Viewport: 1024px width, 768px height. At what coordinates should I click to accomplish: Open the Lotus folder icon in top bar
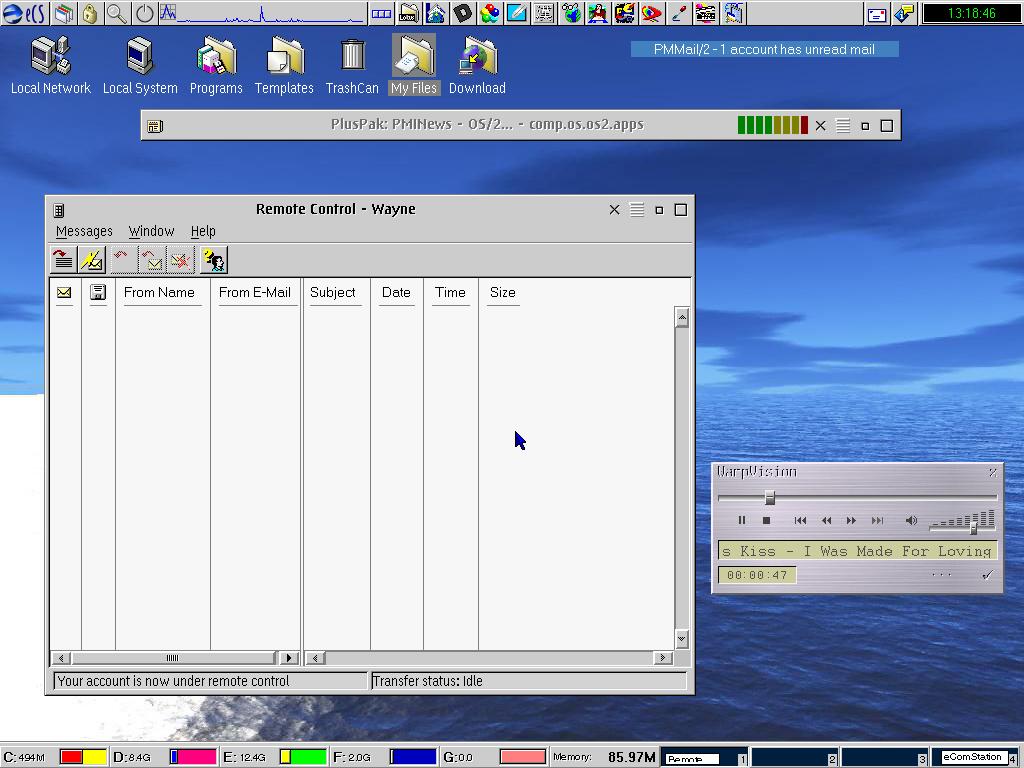(408, 13)
